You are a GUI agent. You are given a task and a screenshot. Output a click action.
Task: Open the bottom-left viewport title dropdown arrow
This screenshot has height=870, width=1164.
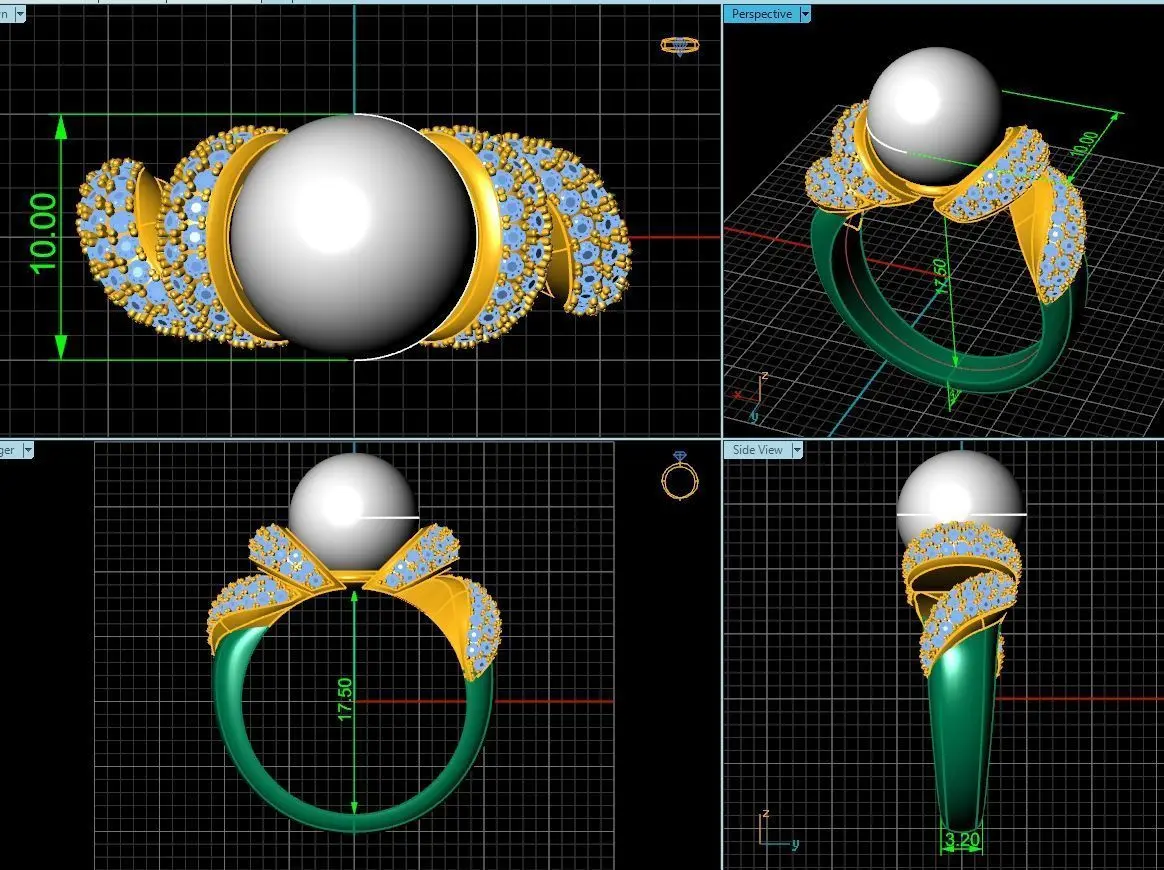(27, 450)
